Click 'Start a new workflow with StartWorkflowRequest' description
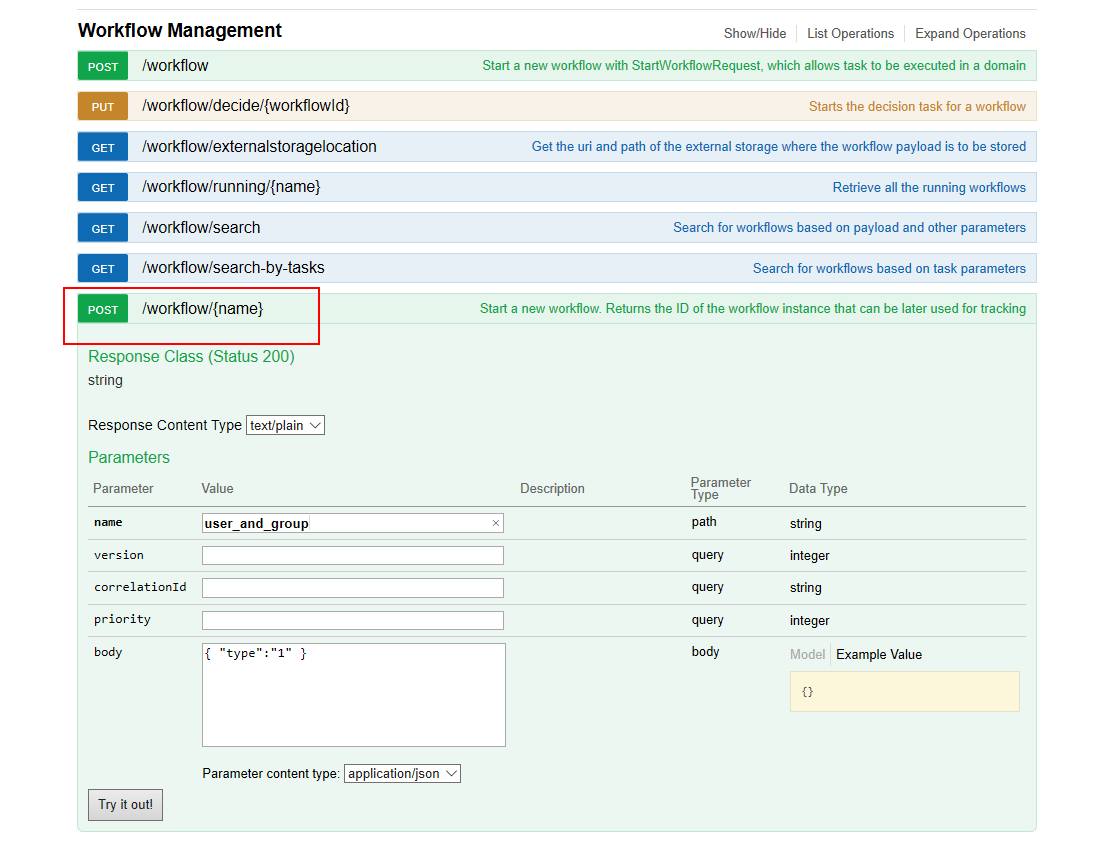 pyautogui.click(x=754, y=66)
